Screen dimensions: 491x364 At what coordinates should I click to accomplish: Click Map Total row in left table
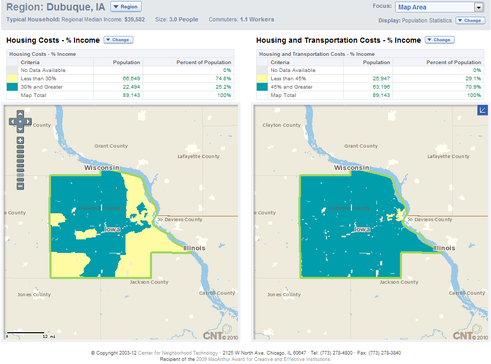[120, 95]
